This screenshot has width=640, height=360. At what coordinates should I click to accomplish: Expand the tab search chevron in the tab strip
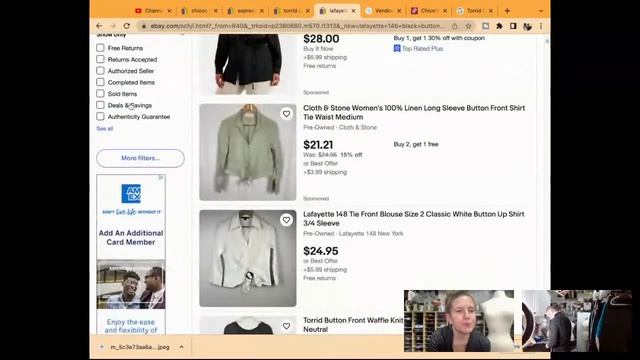pos(541,11)
